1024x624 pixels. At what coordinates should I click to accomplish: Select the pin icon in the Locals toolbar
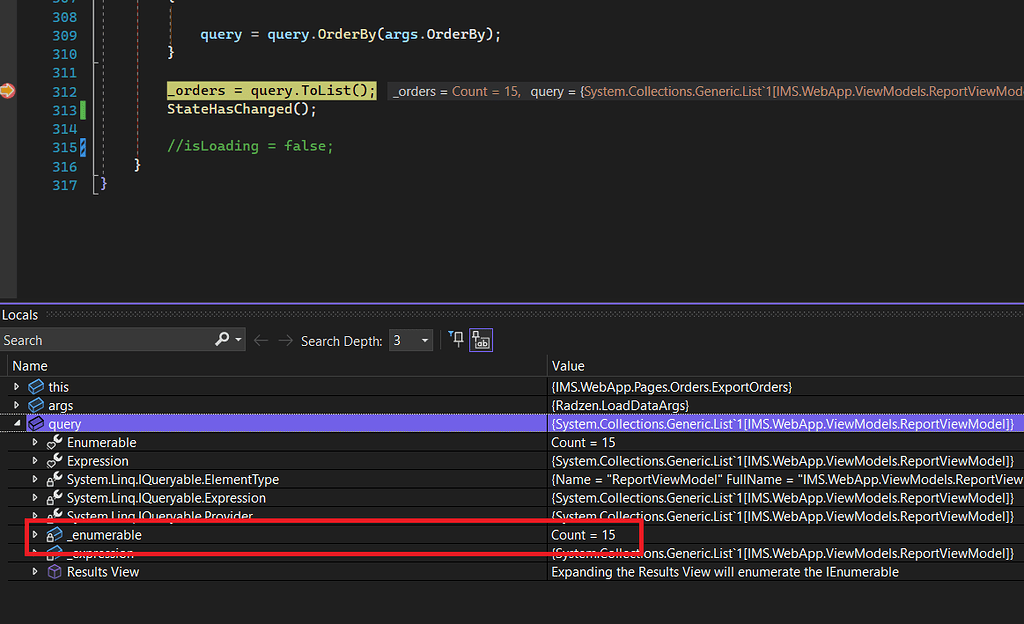tap(457, 340)
